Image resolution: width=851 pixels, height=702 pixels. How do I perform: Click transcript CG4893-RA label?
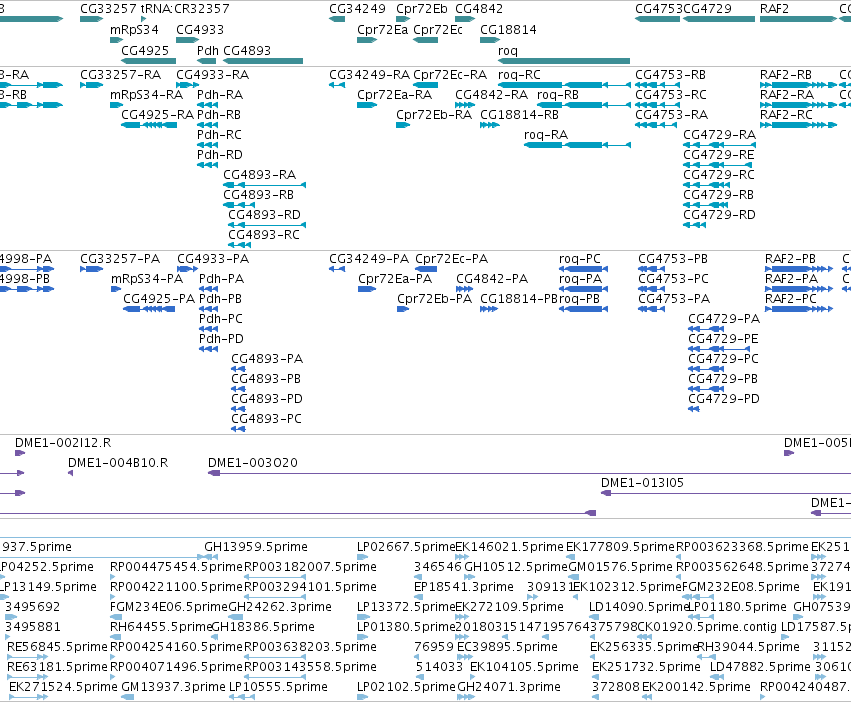(x=259, y=174)
